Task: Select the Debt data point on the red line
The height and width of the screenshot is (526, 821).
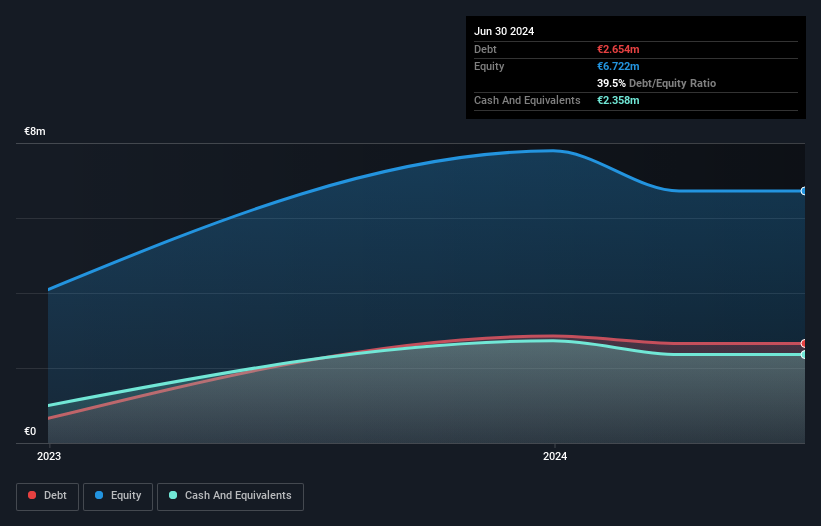Action: tap(804, 343)
